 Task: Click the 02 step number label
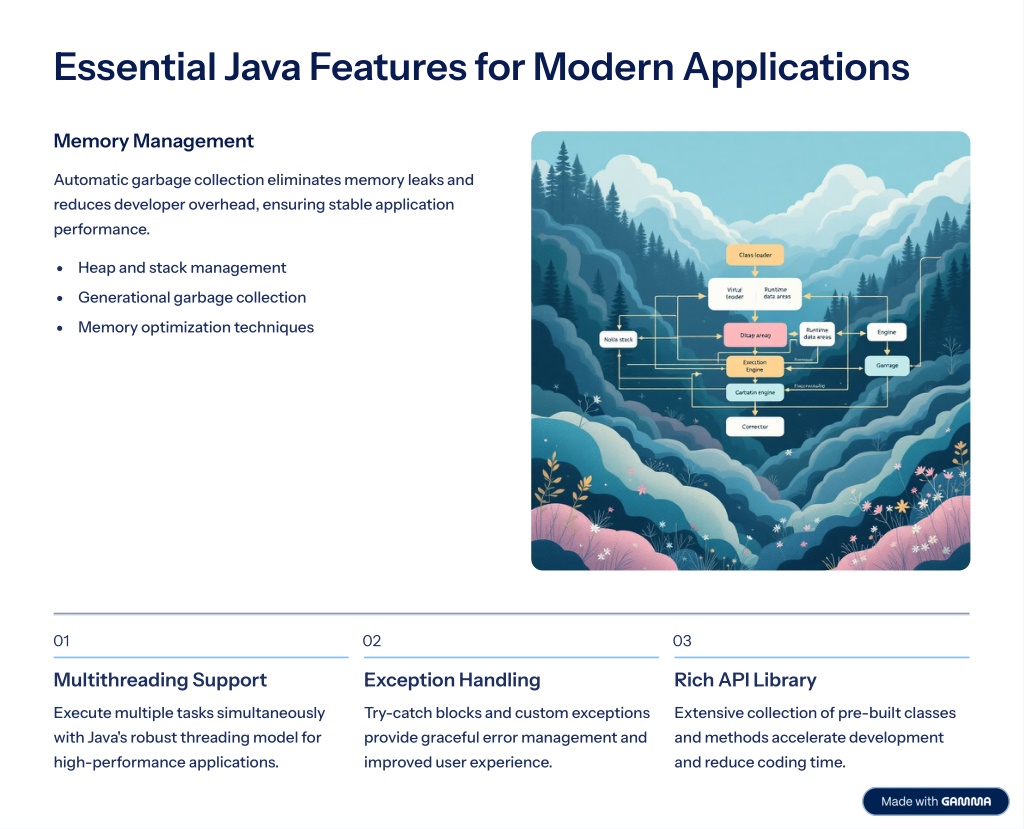[372, 641]
